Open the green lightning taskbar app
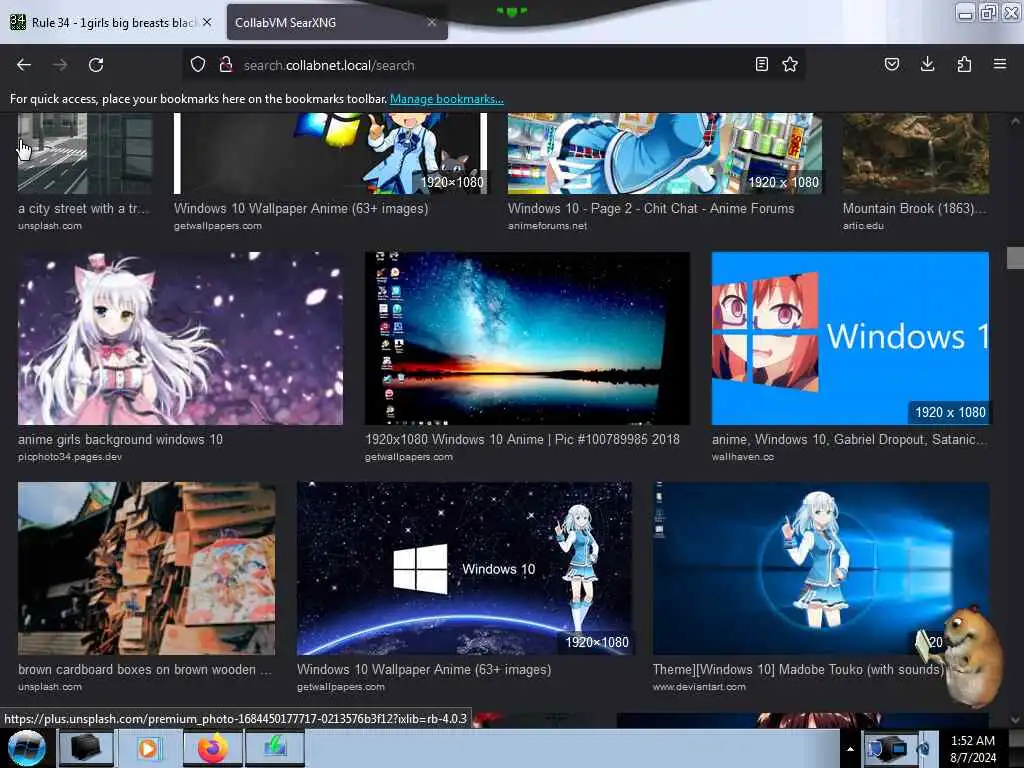The height and width of the screenshot is (768, 1024). pos(275,748)
